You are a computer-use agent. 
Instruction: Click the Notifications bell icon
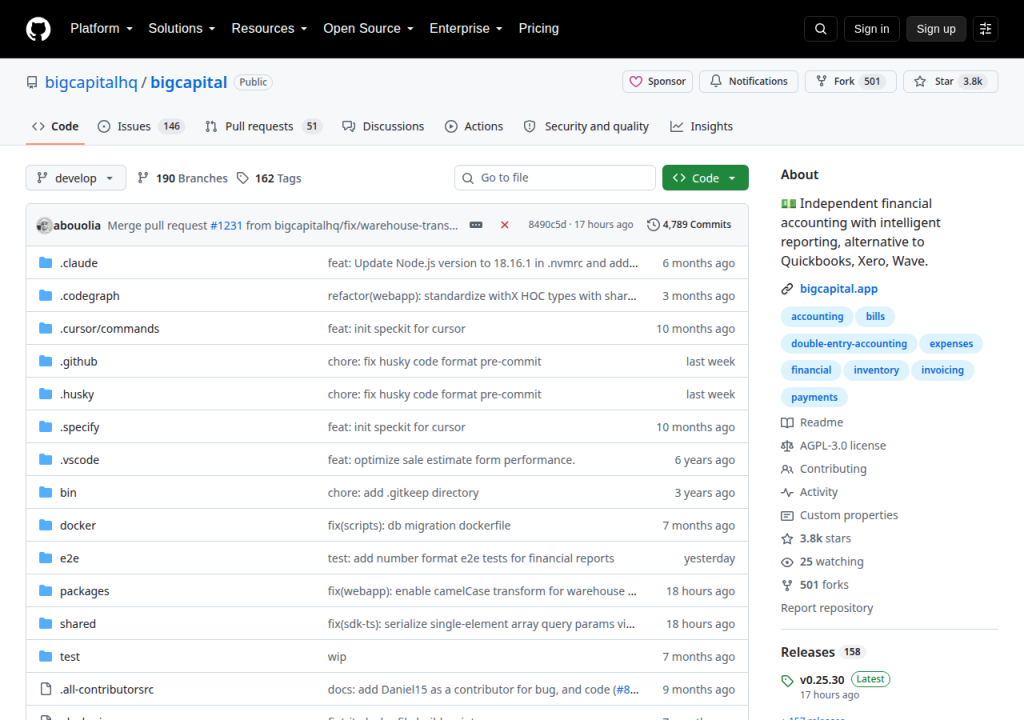716,81
